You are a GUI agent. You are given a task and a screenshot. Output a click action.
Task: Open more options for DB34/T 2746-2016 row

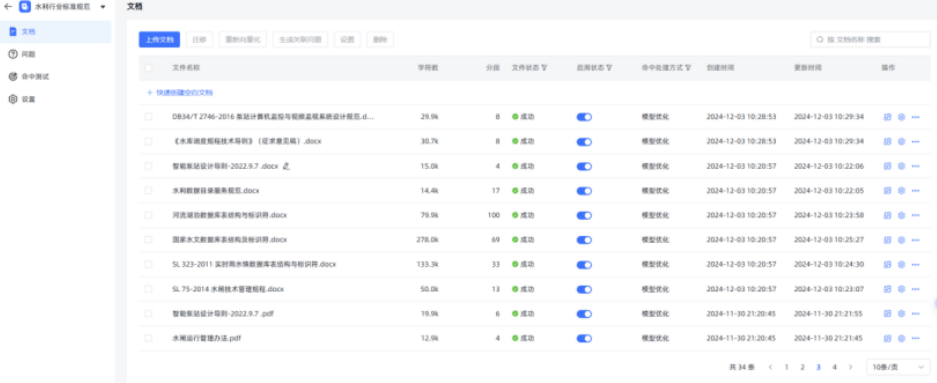click(915, 117)
